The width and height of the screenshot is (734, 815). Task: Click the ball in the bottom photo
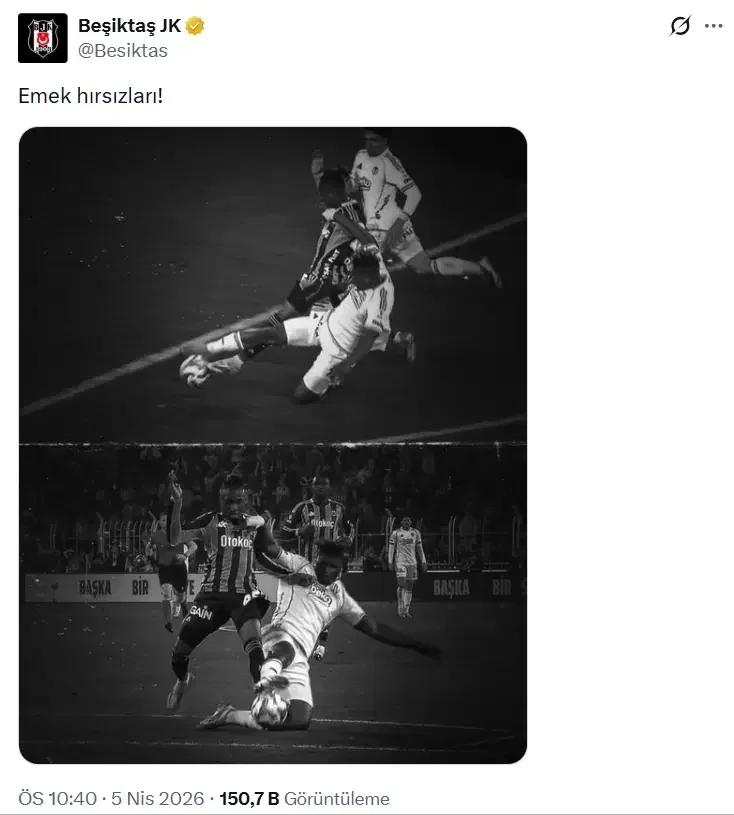(x=269, y=709)
